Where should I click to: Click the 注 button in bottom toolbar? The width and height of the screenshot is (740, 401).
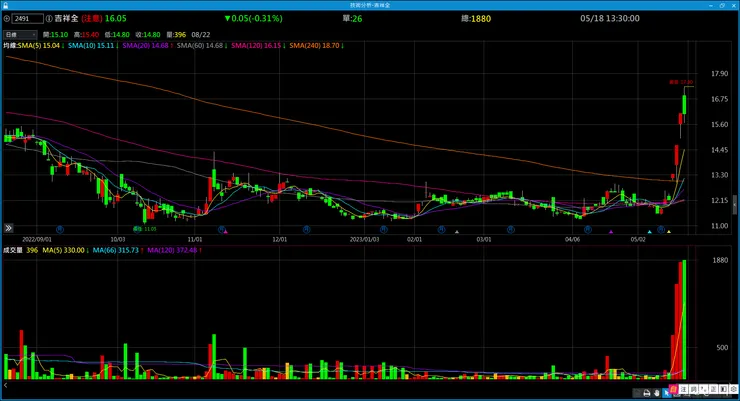click(x=683, y=389)
